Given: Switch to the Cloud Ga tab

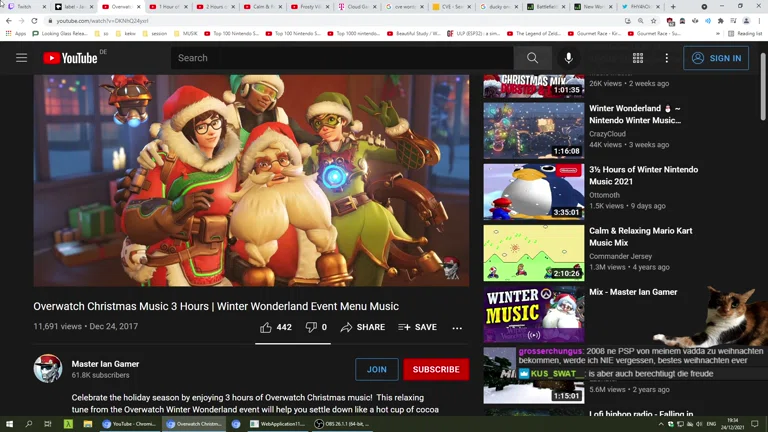Looking at the screenshot, I should (358, 6).
